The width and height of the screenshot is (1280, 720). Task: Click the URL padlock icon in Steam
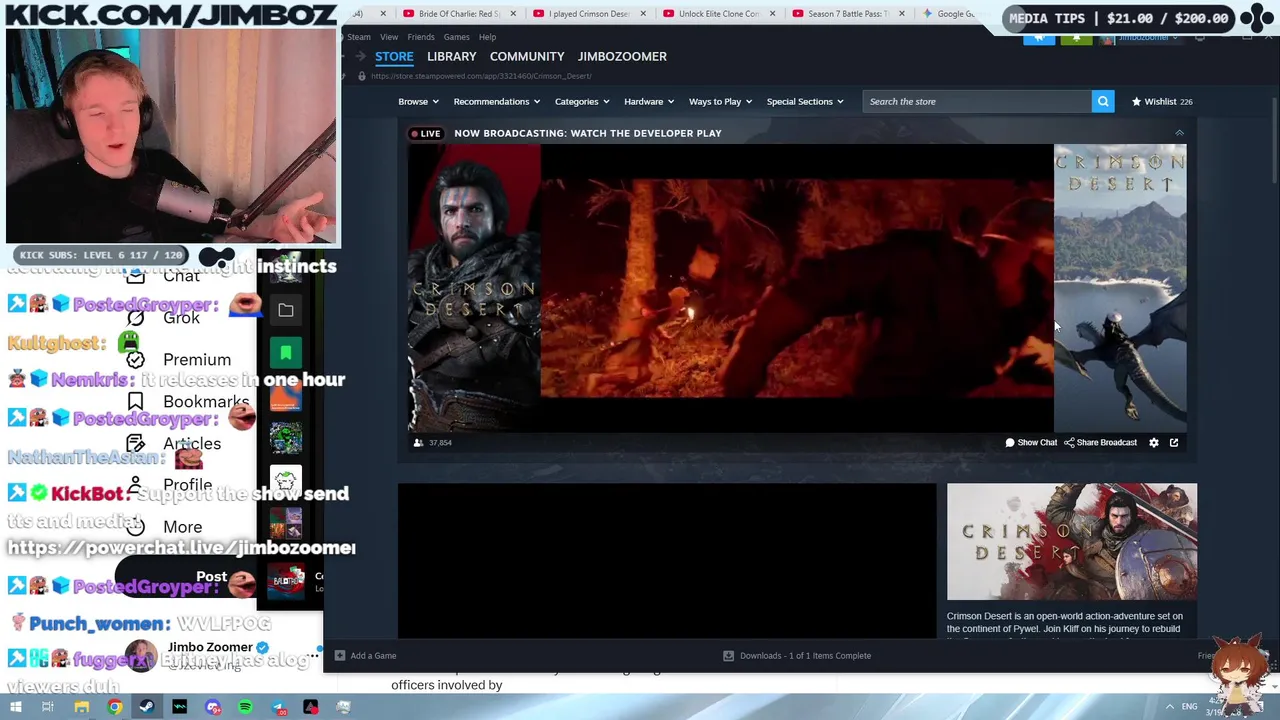coord(362,76)
